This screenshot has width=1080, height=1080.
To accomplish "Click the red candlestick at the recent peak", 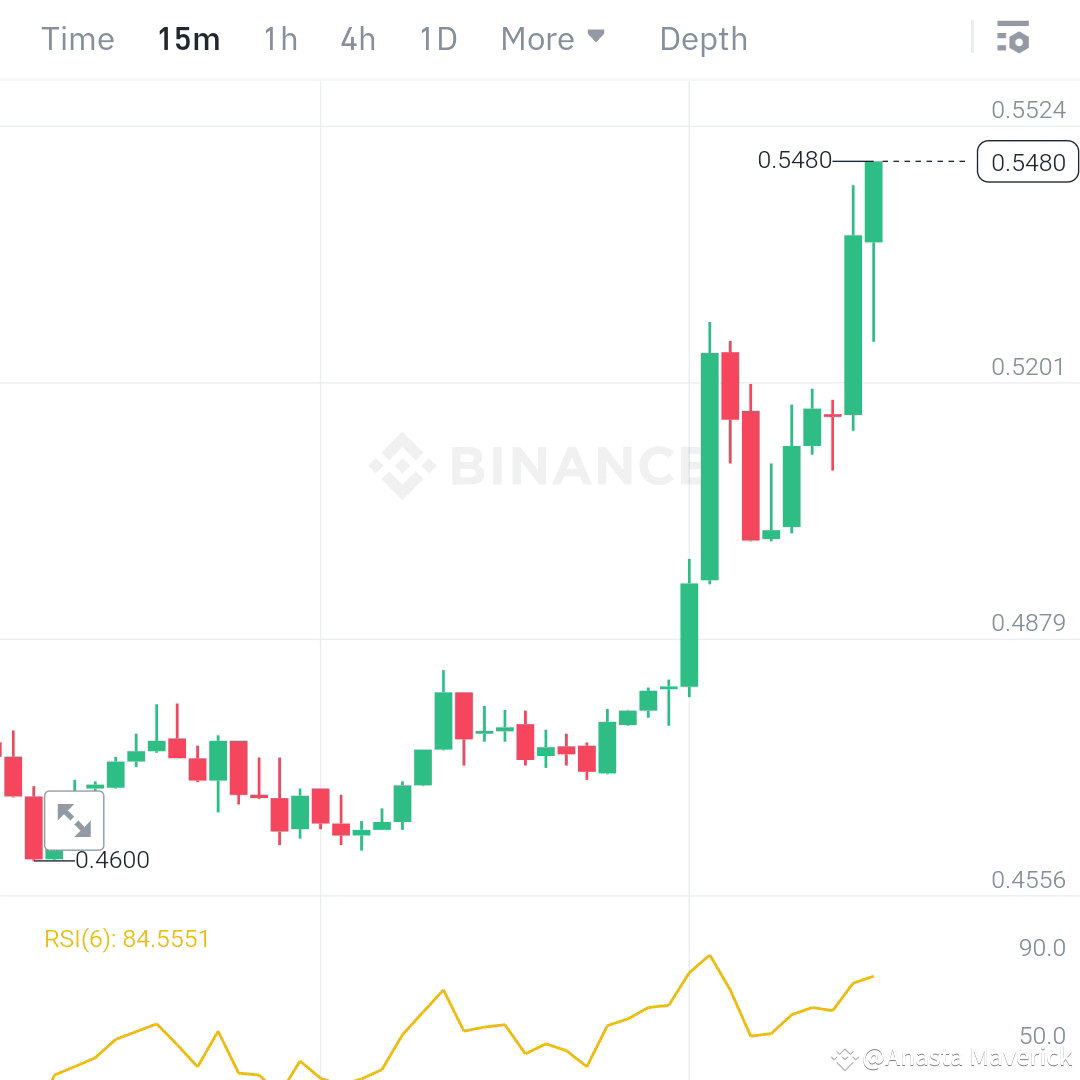I will click(729, 385).
